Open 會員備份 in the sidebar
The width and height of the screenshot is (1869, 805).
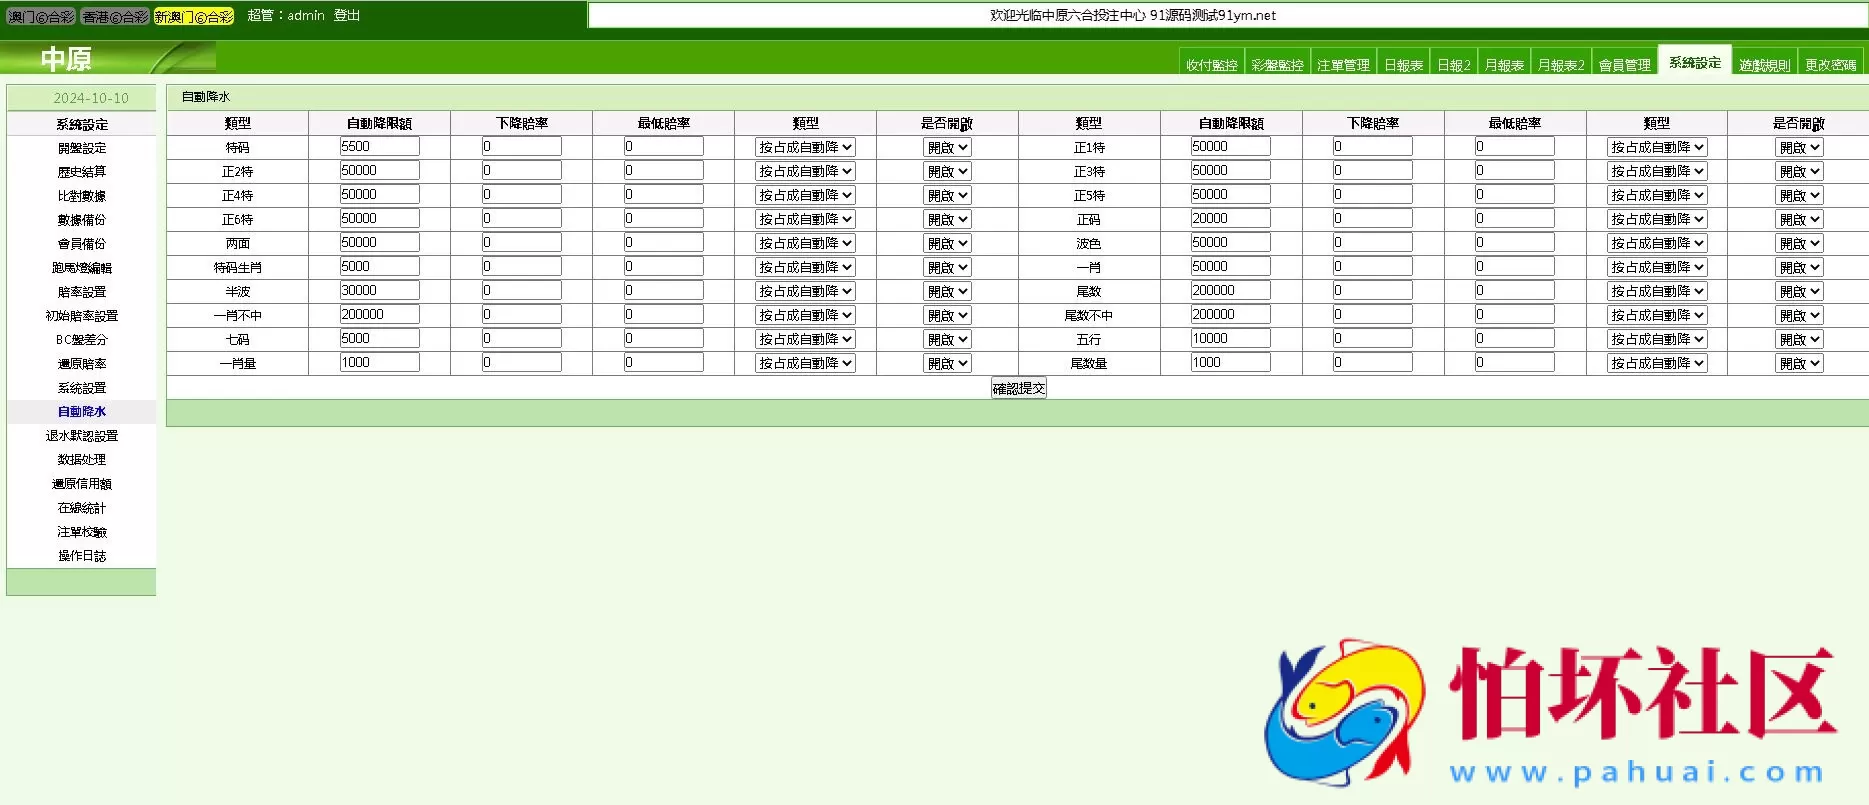[x=82, y=244]
